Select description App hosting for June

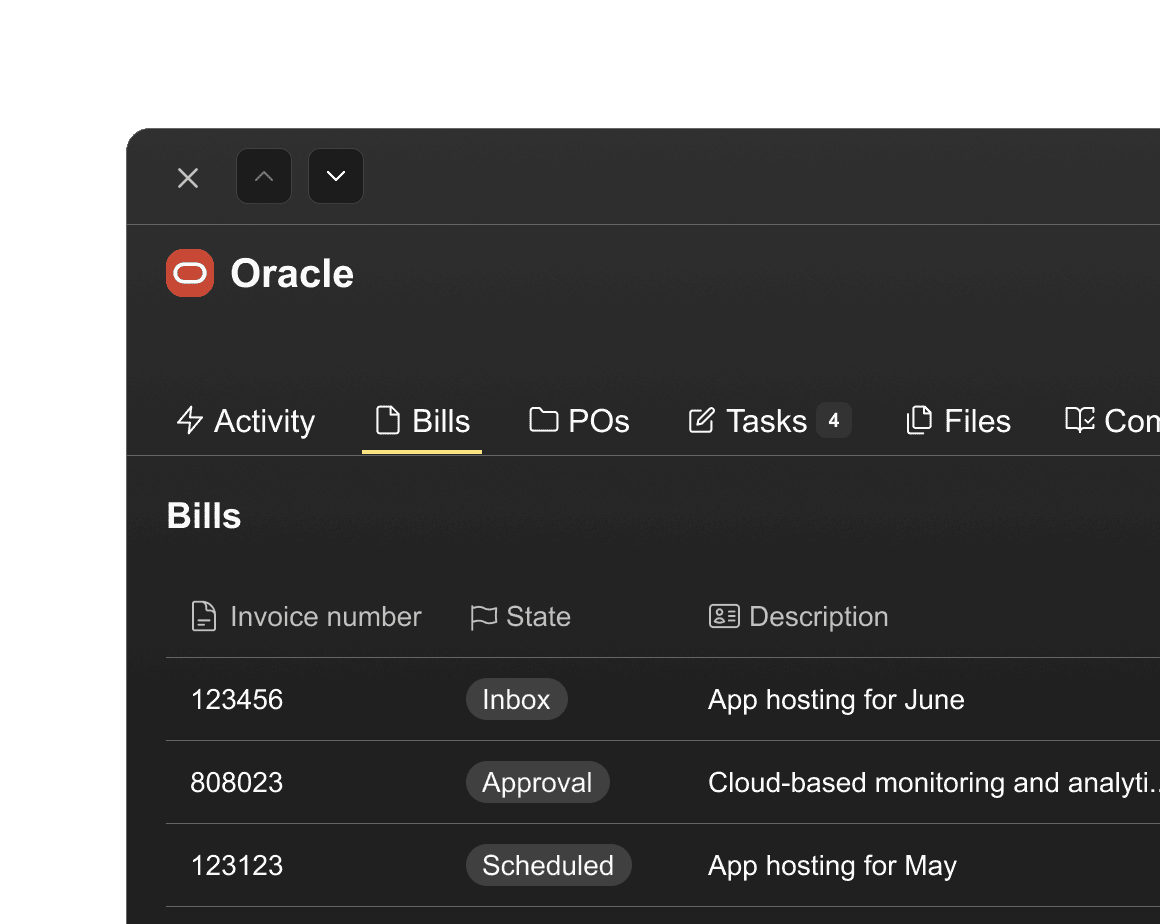point(836,700)
